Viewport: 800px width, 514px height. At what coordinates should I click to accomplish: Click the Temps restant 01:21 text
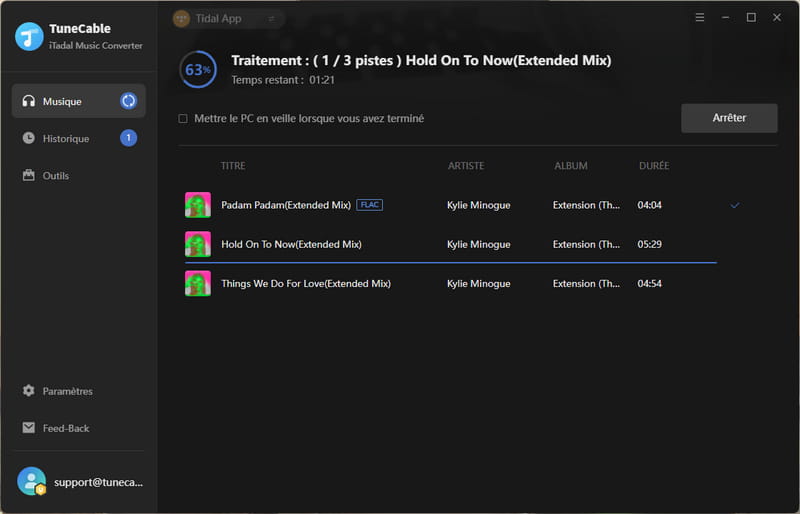[x=283, y=80]
